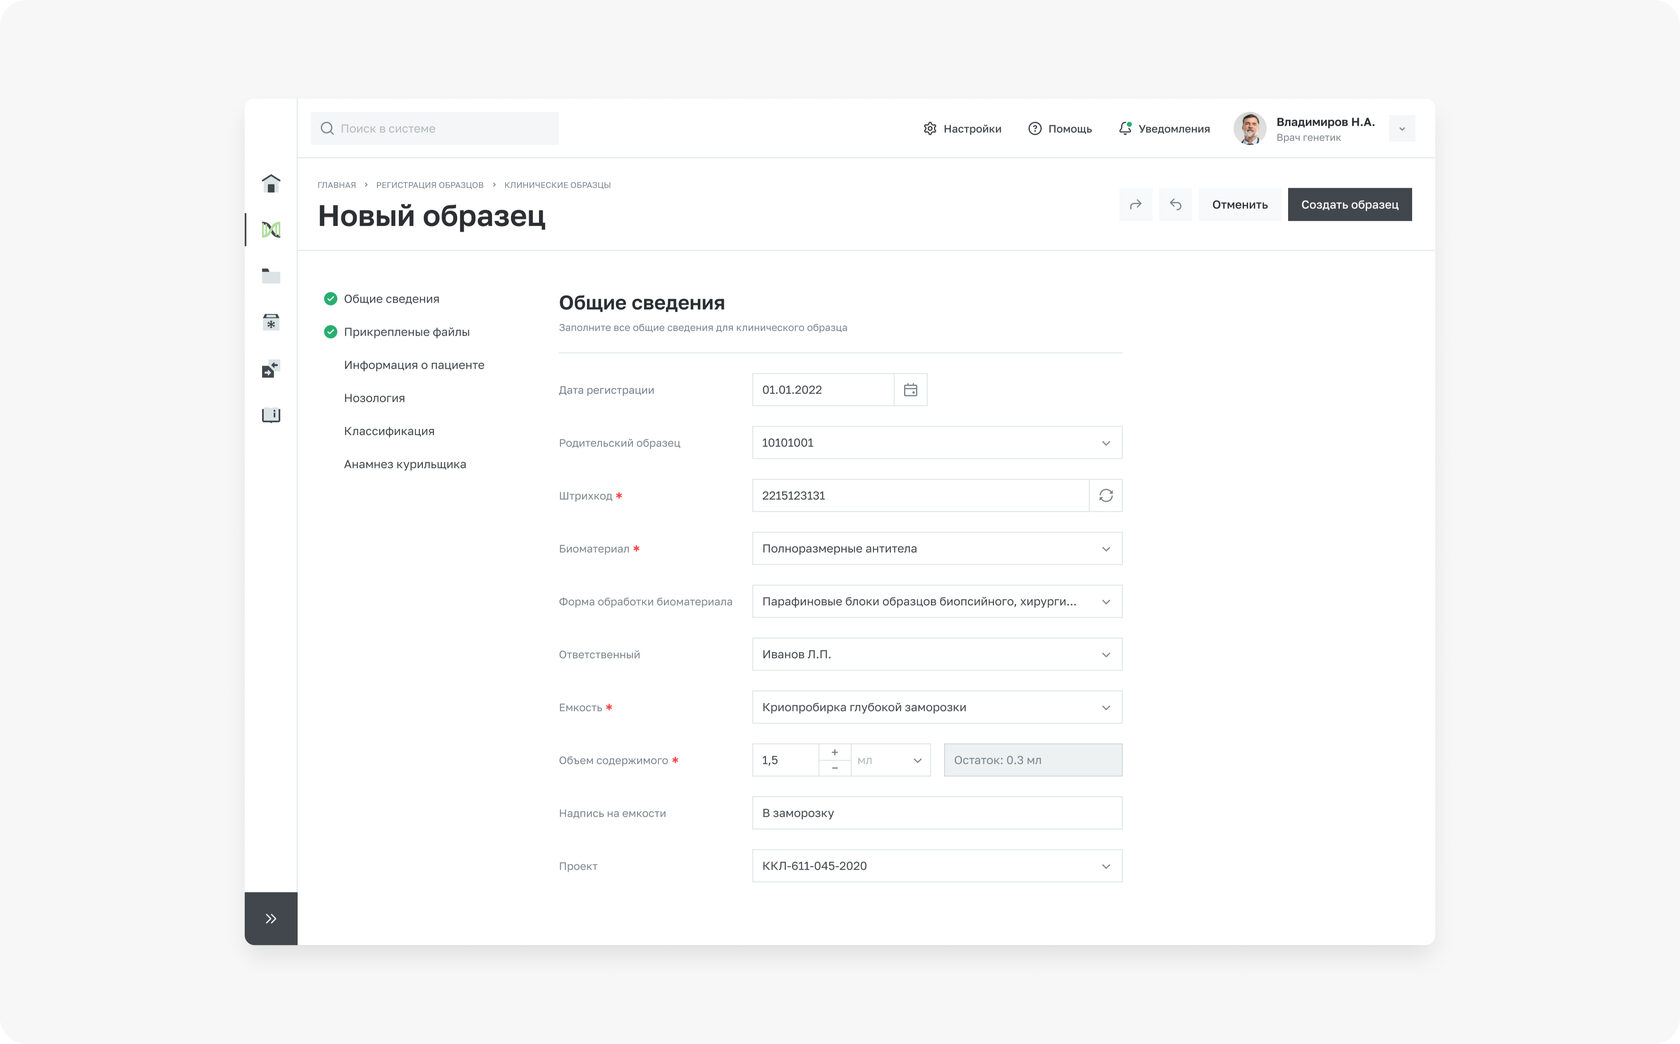Select the DNA samples icon in sidebar
The height and width of the screenshot is (1044, 1680).
click(x=271, y=230)
